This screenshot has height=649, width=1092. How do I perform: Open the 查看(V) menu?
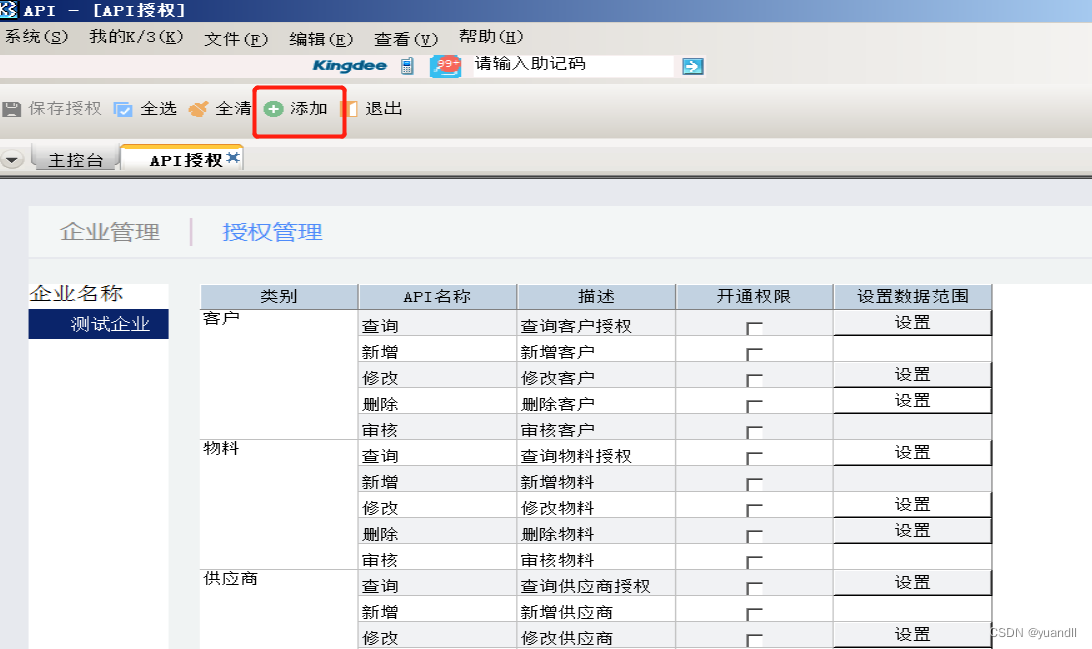[404, 36]
